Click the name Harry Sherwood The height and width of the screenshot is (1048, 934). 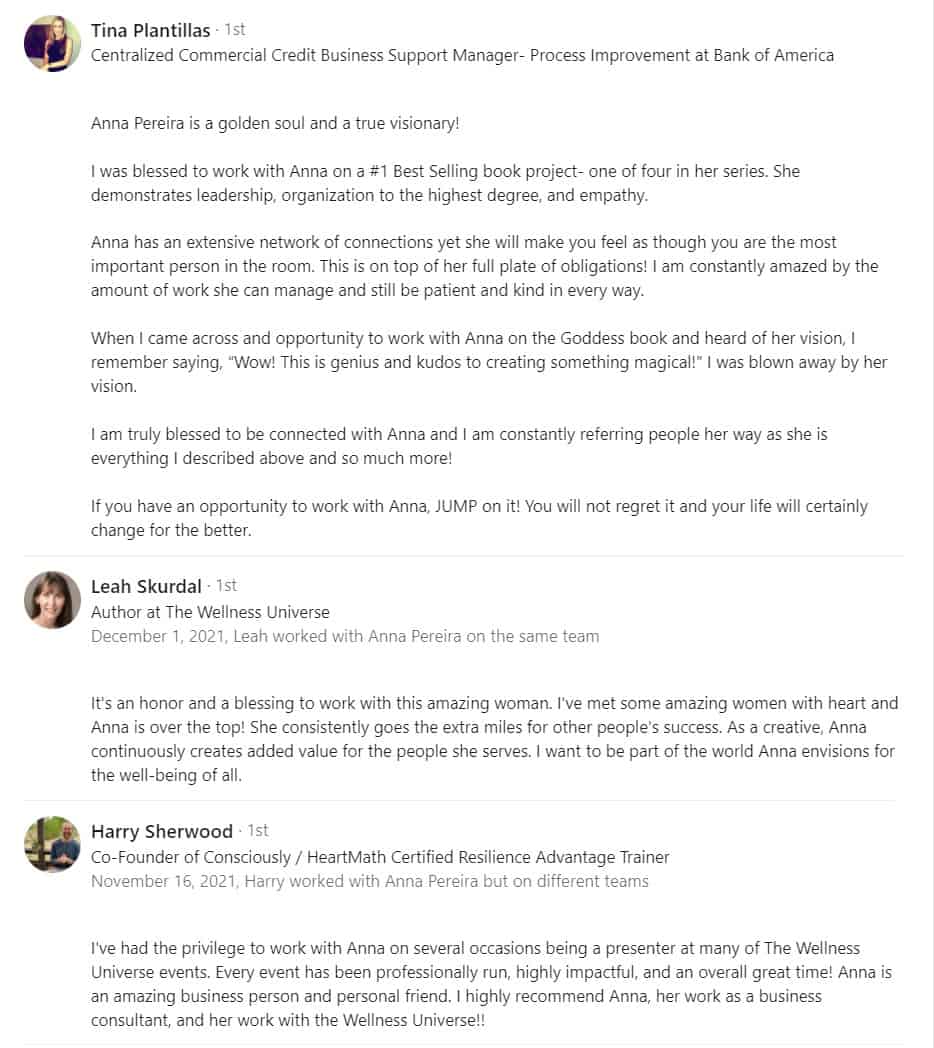[162, 831]
